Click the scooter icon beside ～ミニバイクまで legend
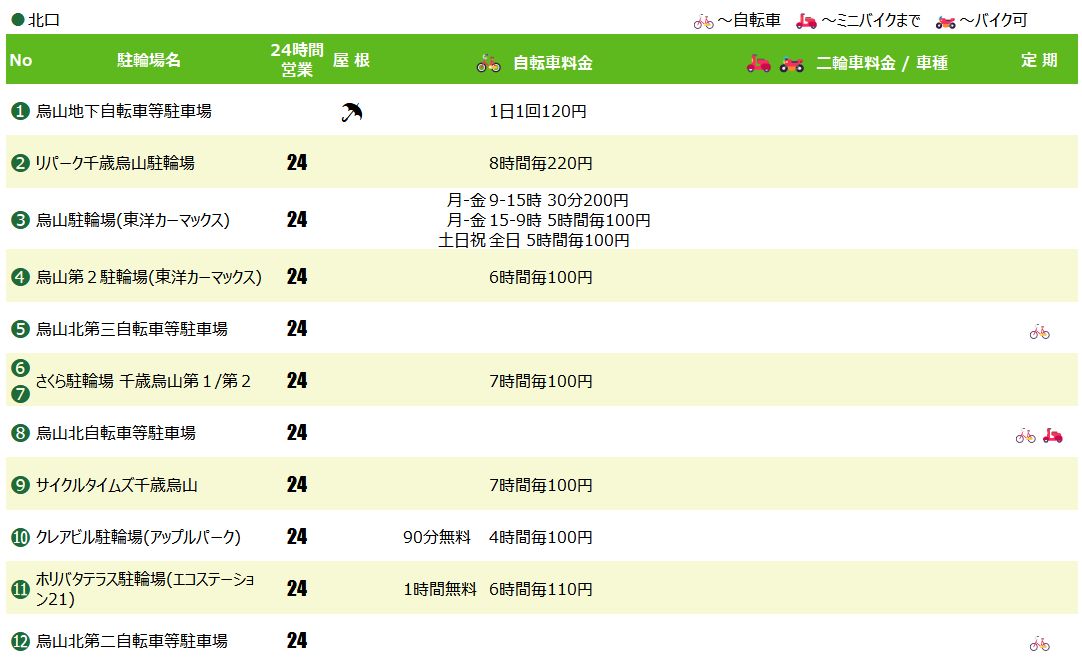 click(807, 21)
